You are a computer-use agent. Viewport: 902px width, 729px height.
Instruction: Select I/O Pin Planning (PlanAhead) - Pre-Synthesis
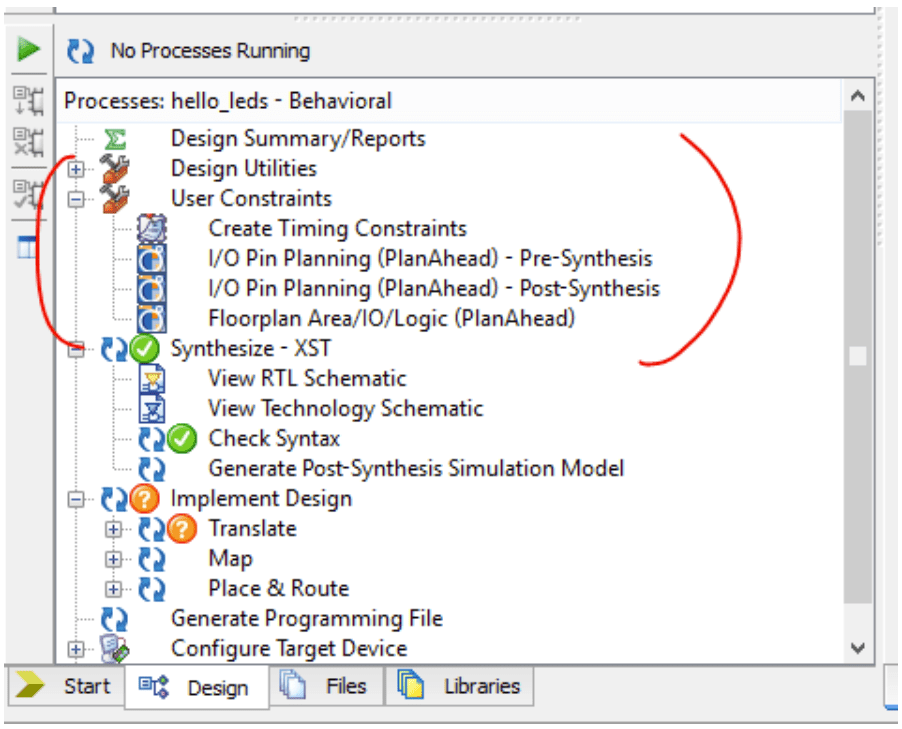tap(430, 259)
